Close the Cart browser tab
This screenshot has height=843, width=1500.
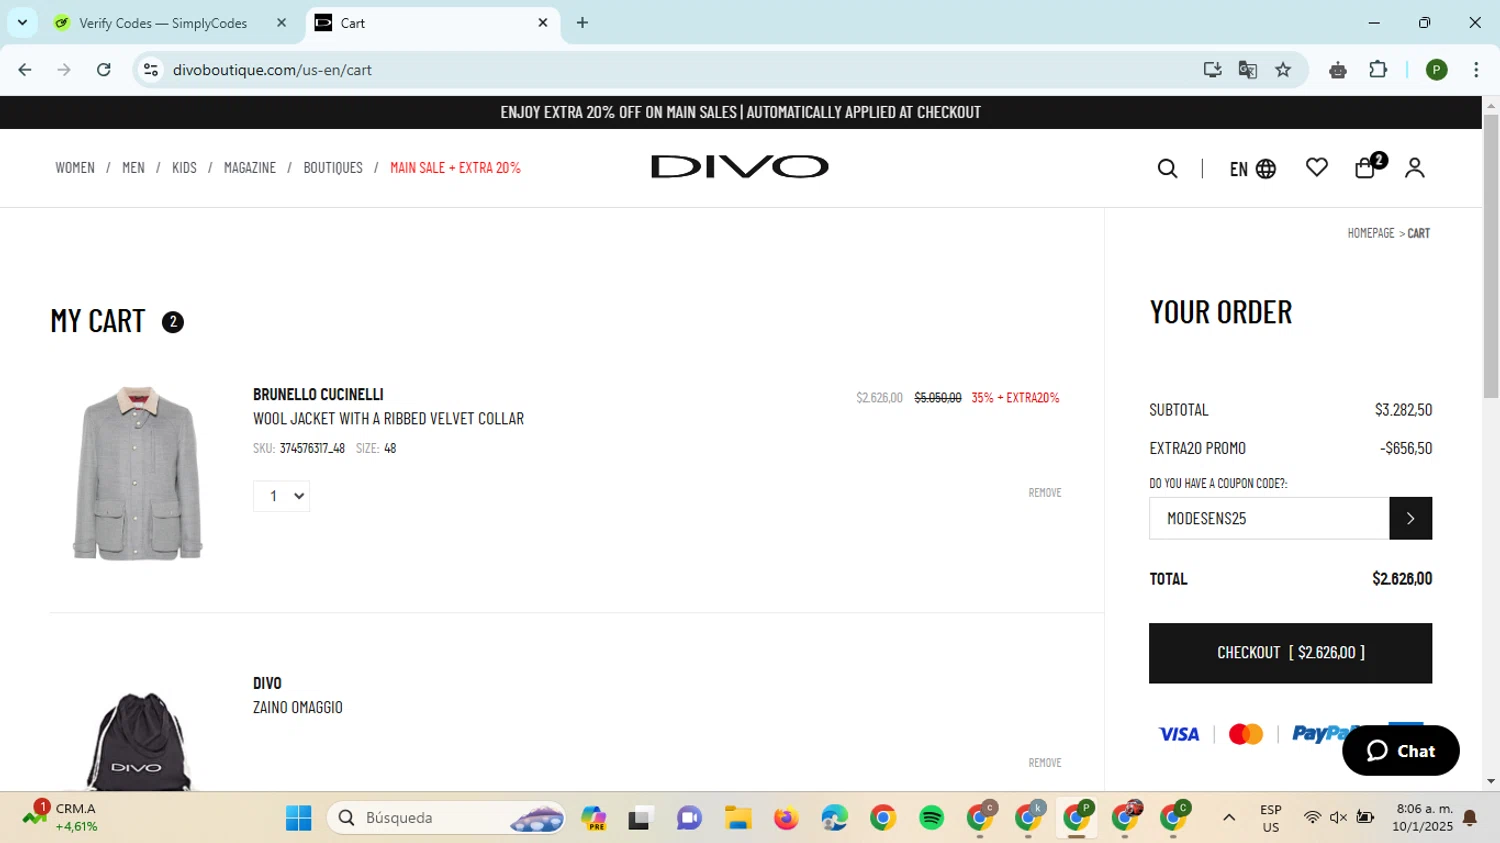[x=543, y=22]
